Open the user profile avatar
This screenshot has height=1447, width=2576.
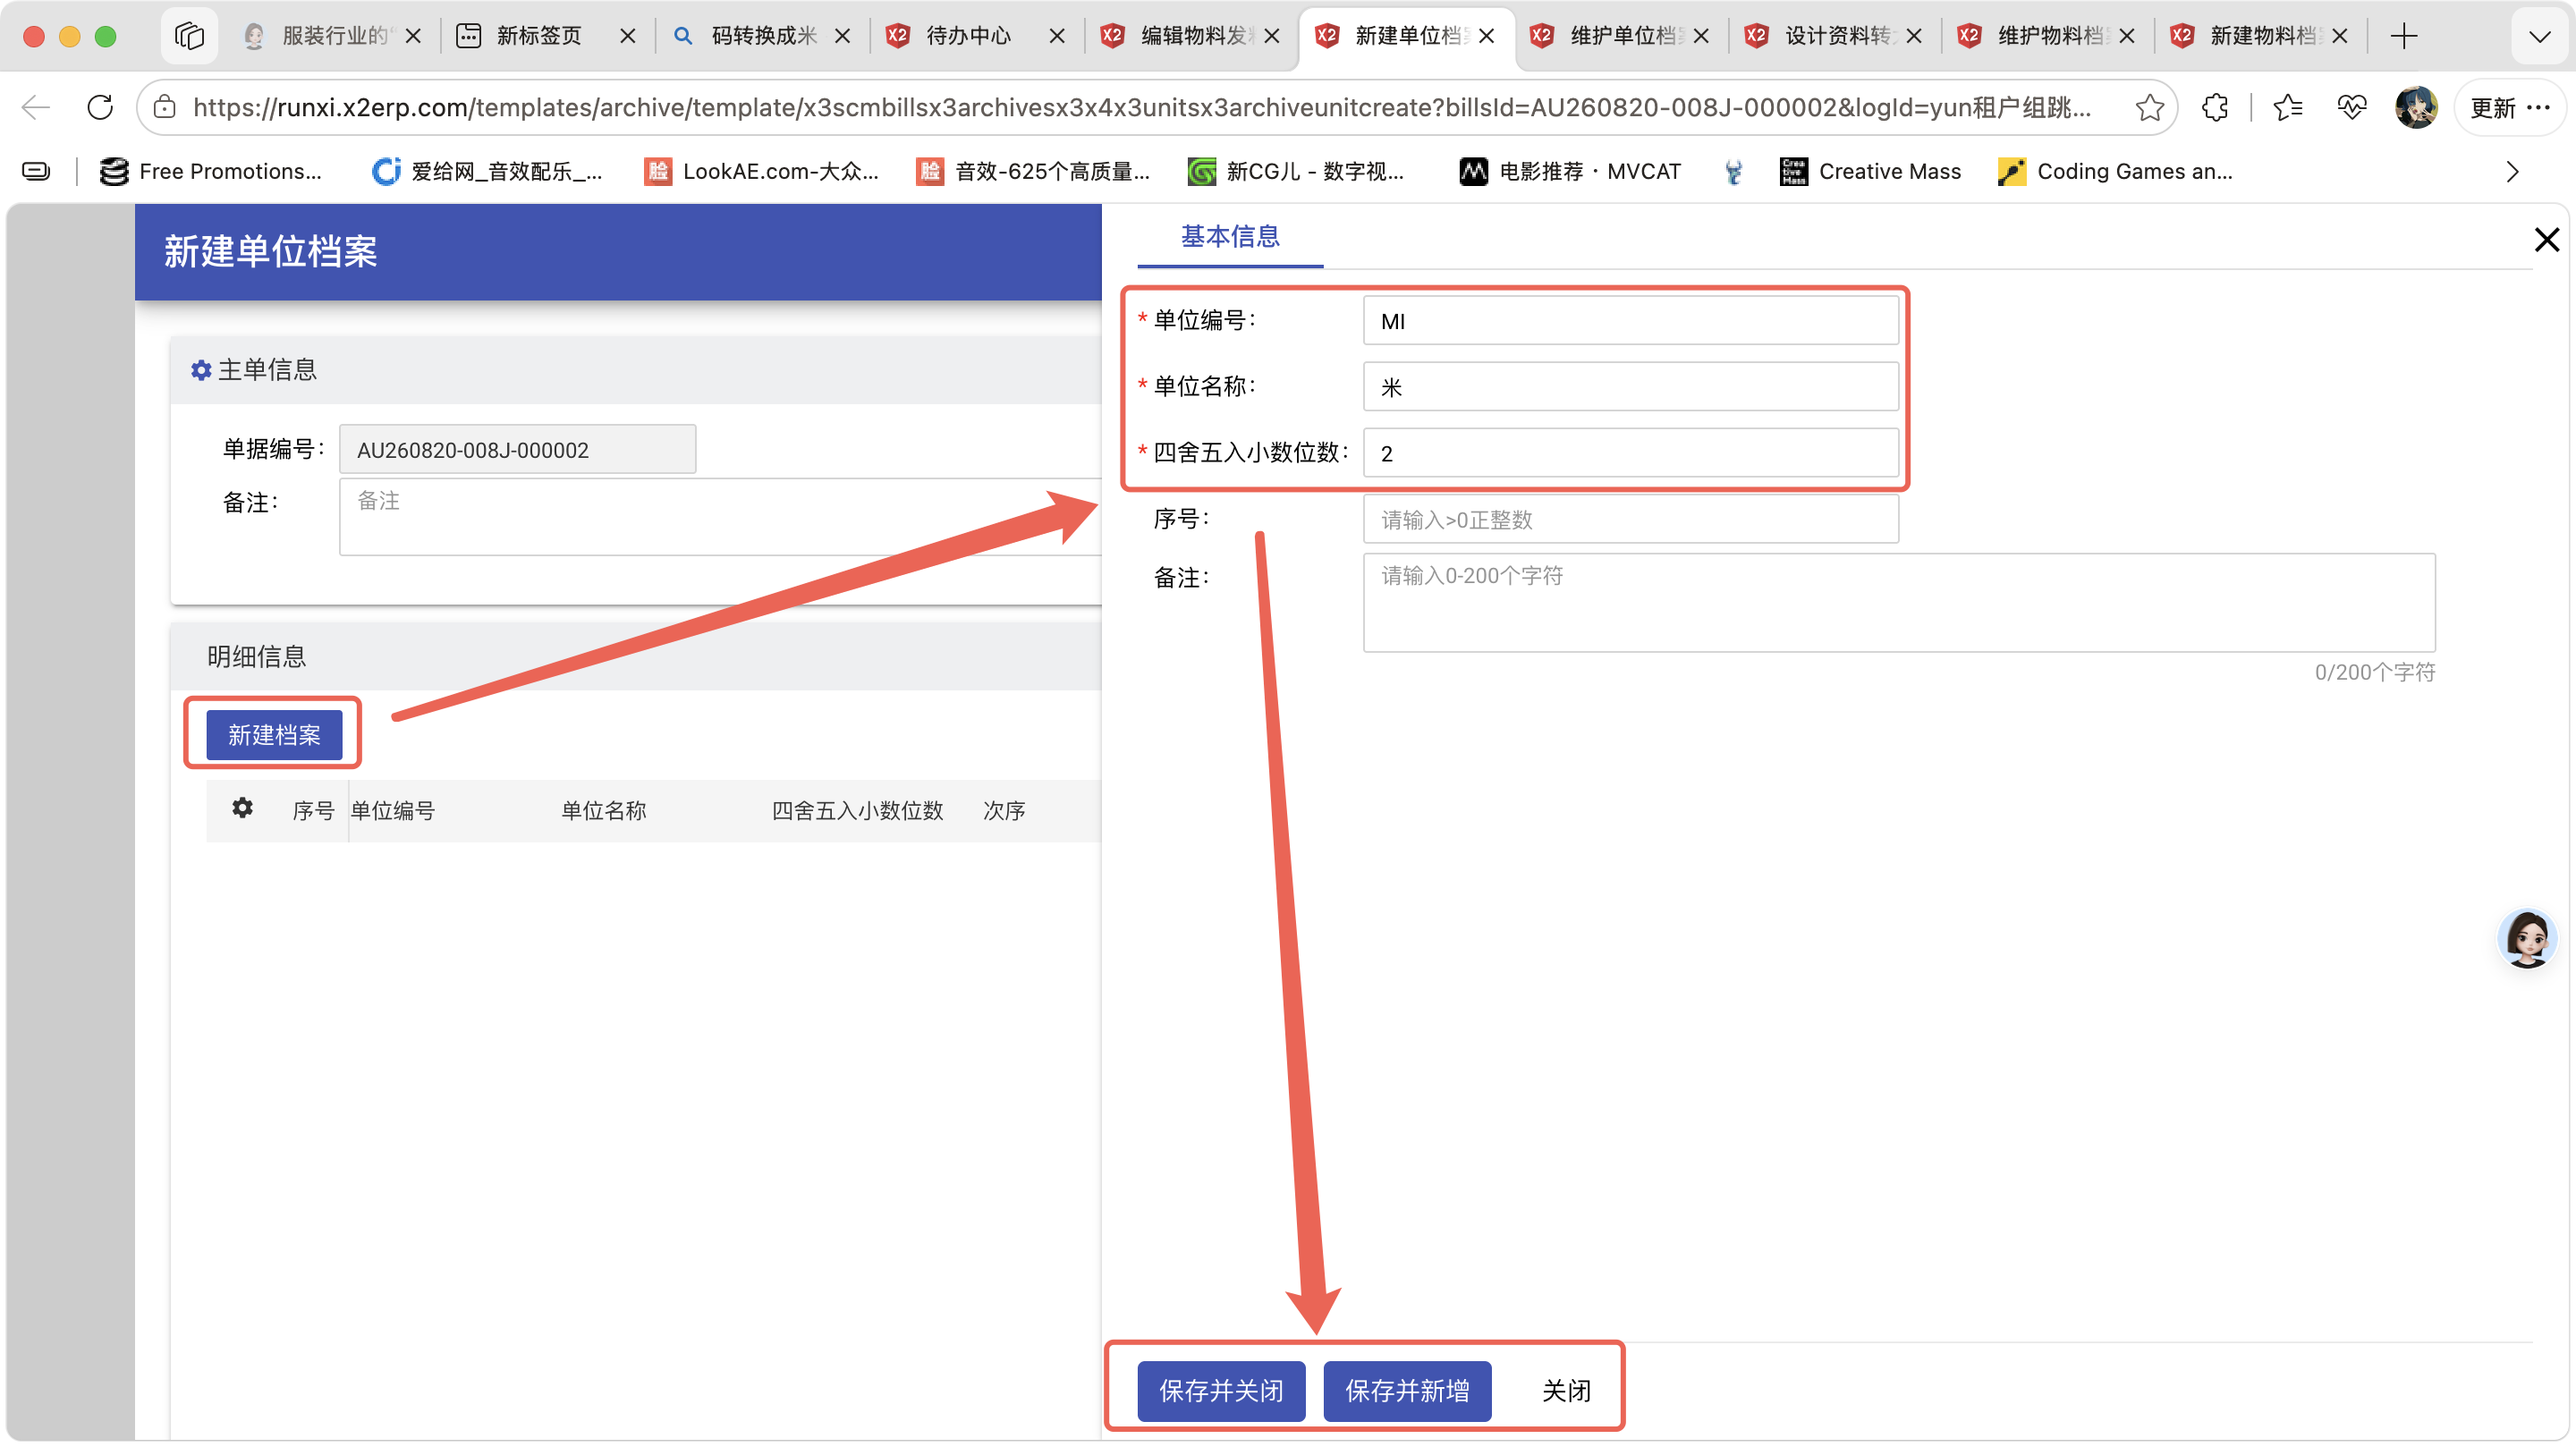2416,107
